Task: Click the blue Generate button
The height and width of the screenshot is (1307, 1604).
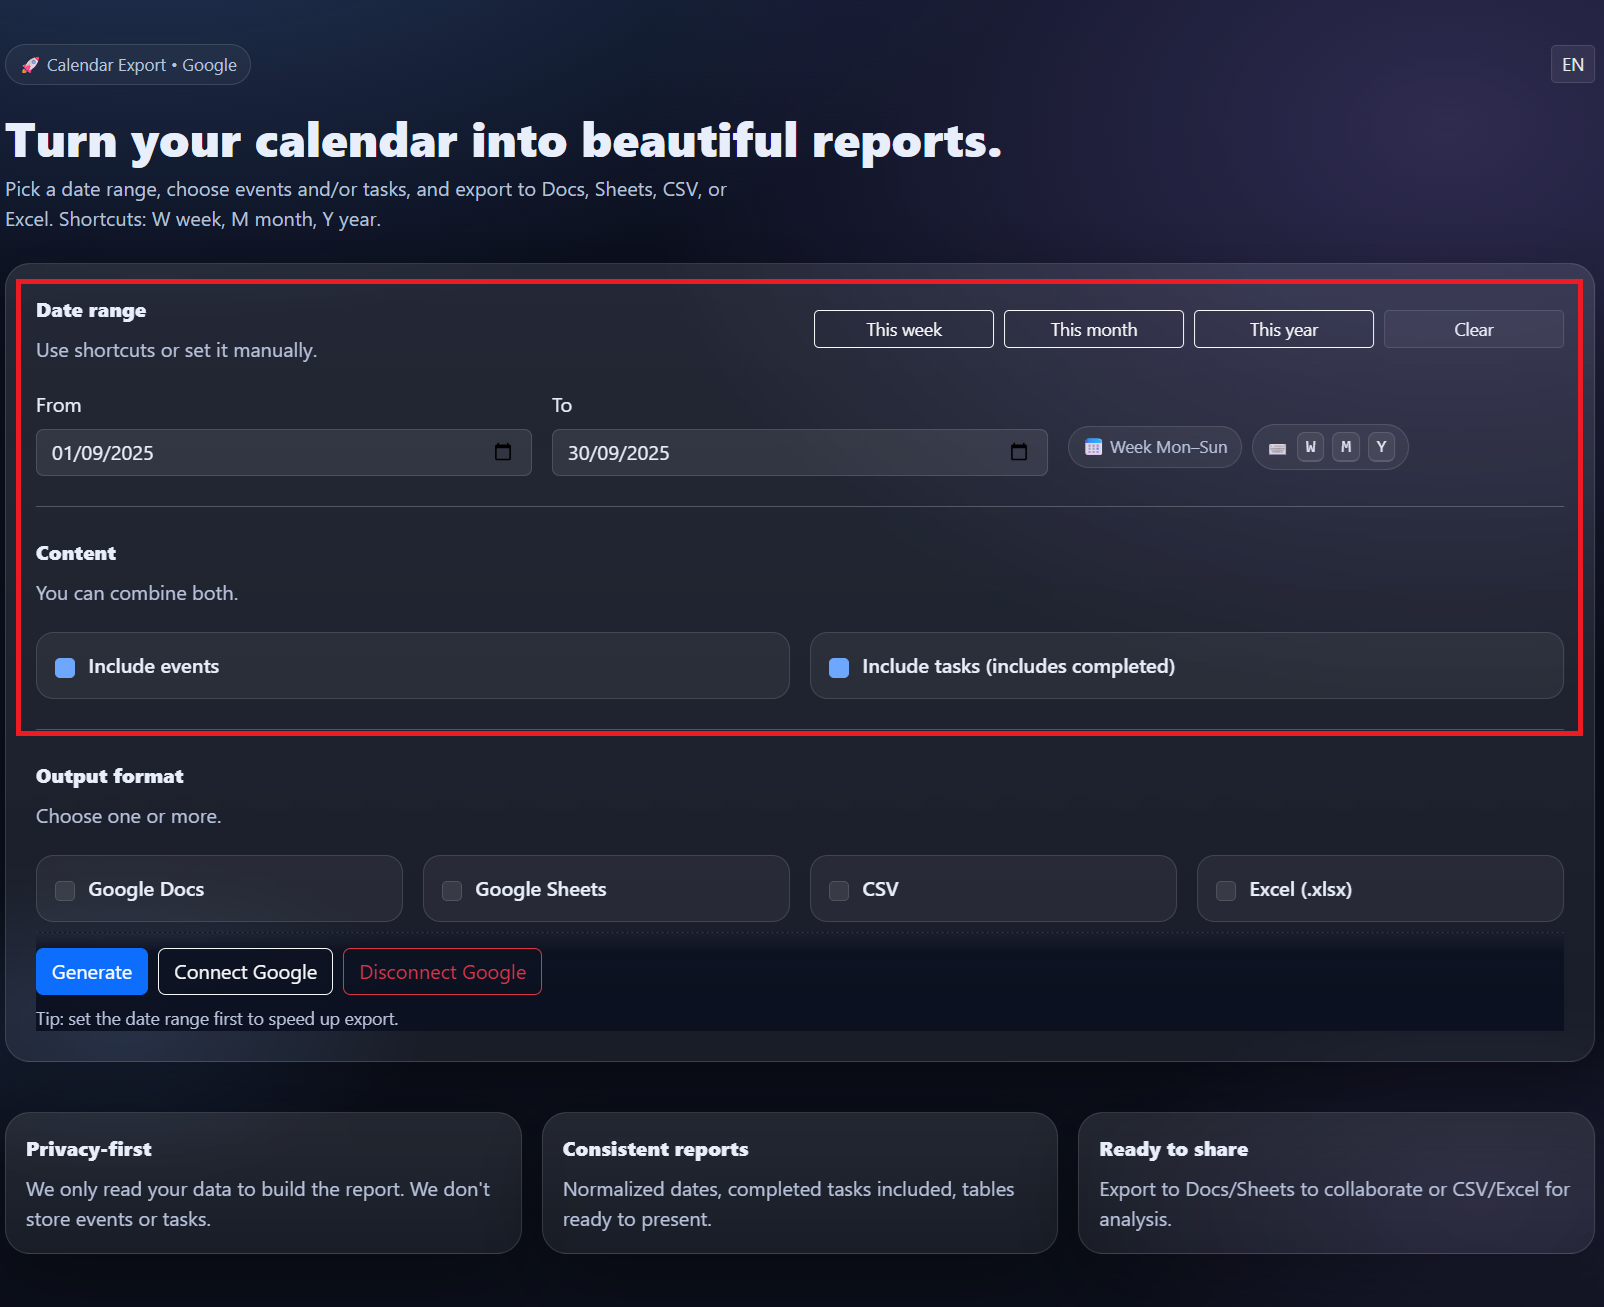Action: tap(92, 972)
